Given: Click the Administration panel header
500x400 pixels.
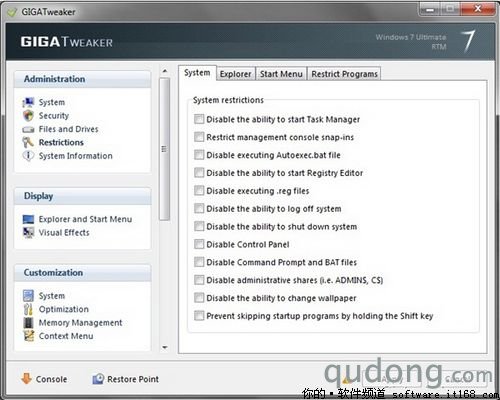Looking at the screenshot, I should pyautogui.click(x=83, y=79).
